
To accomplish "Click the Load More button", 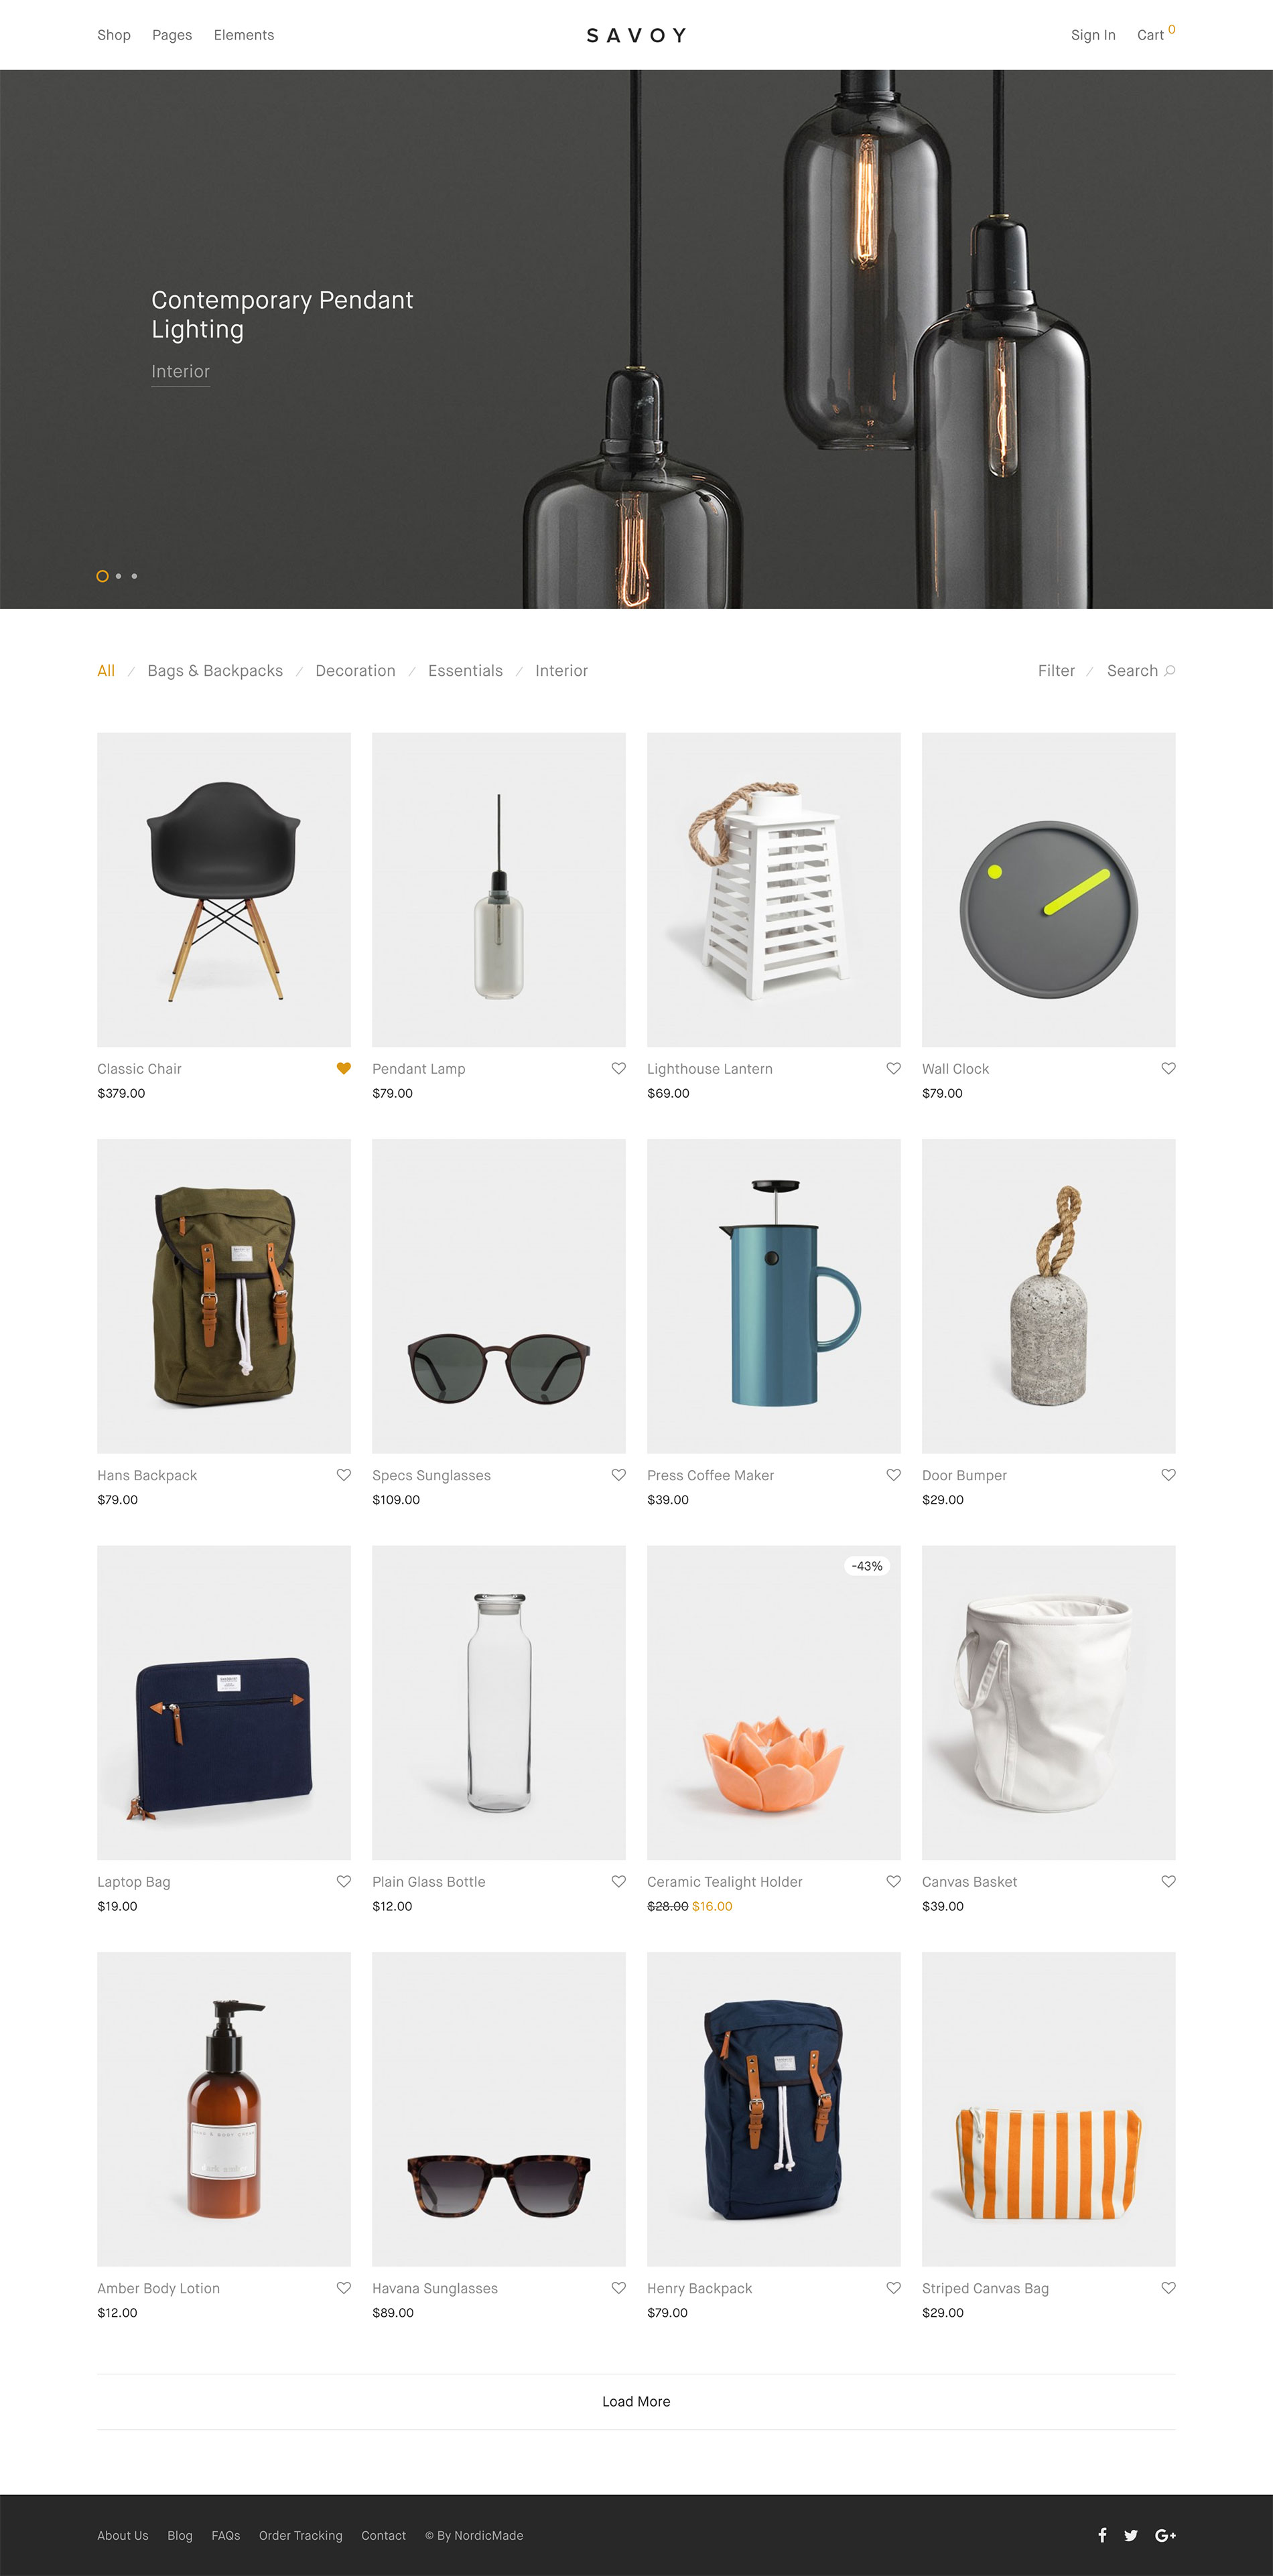I will tap(636, 2401).
